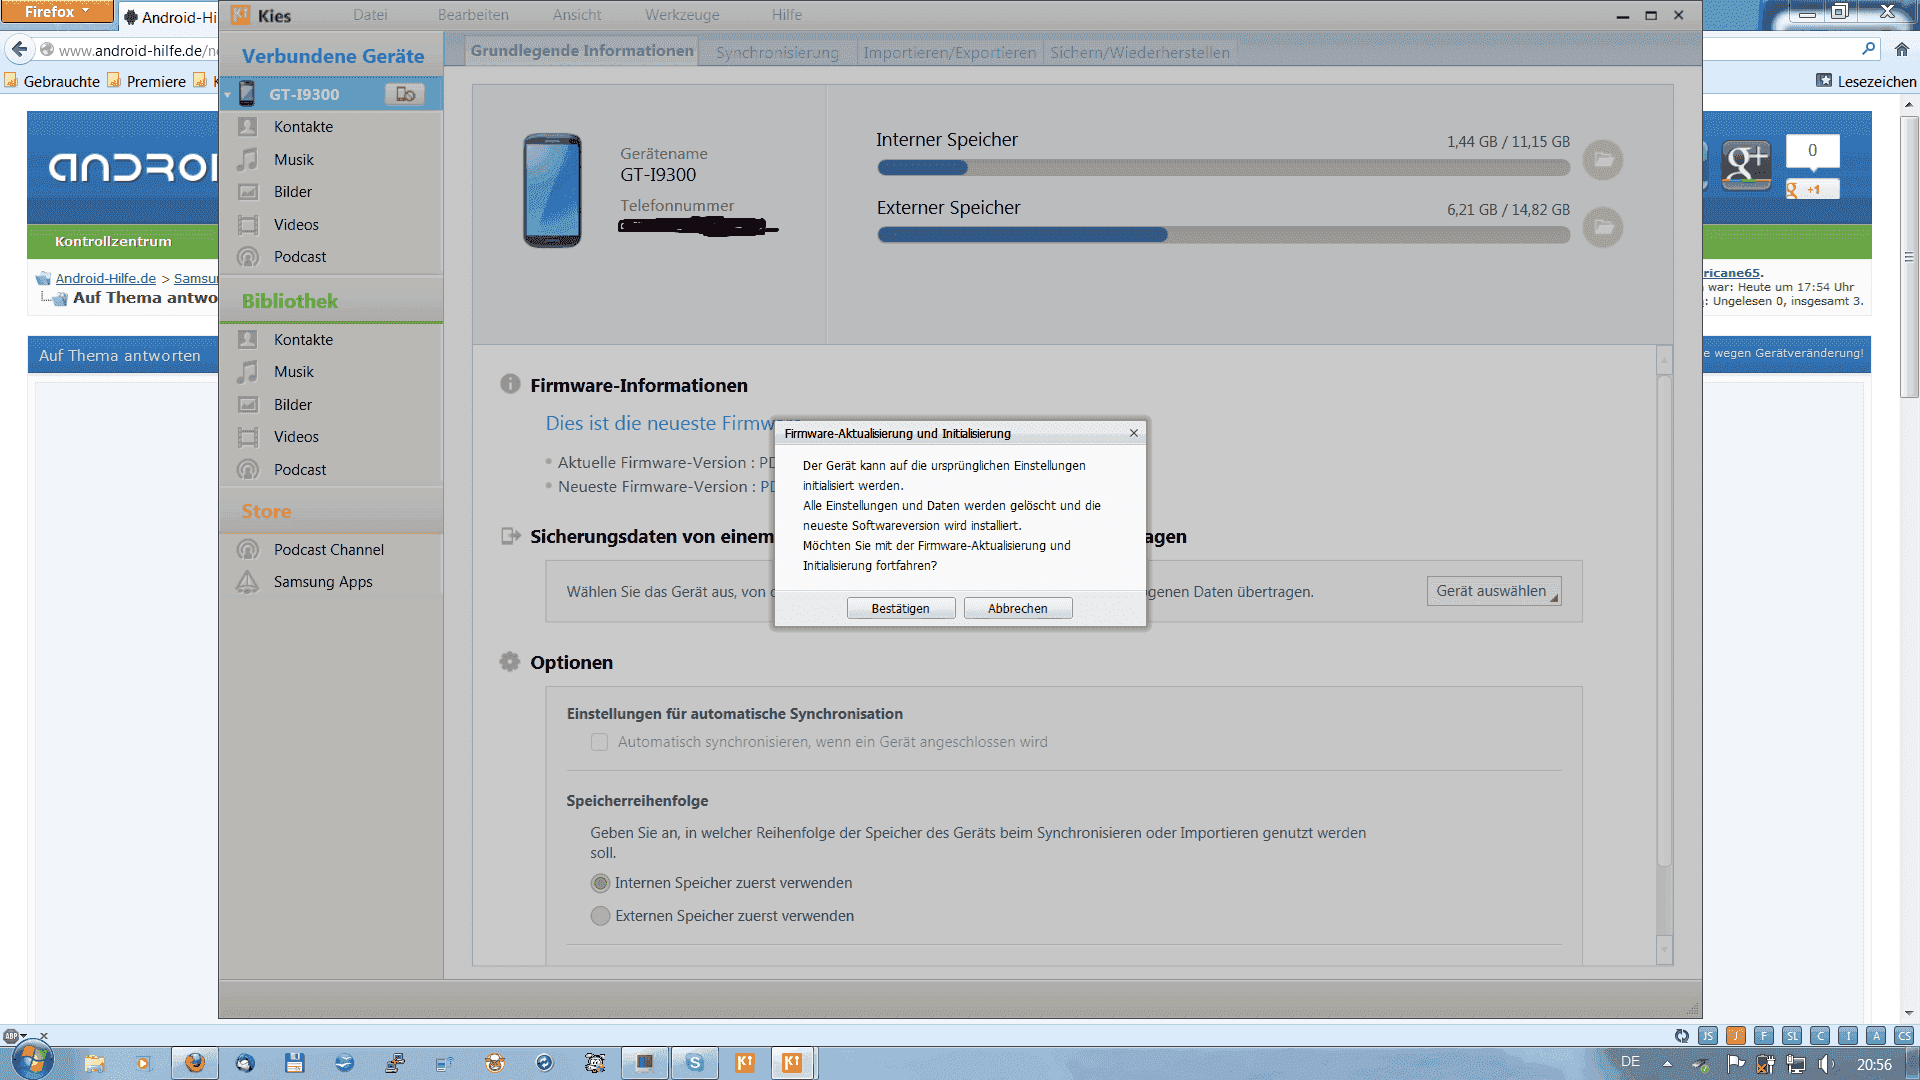Switch to the Importieren/Exportieren tab
Viewport: 1920px width, 1080px height.
pos(949,53)
